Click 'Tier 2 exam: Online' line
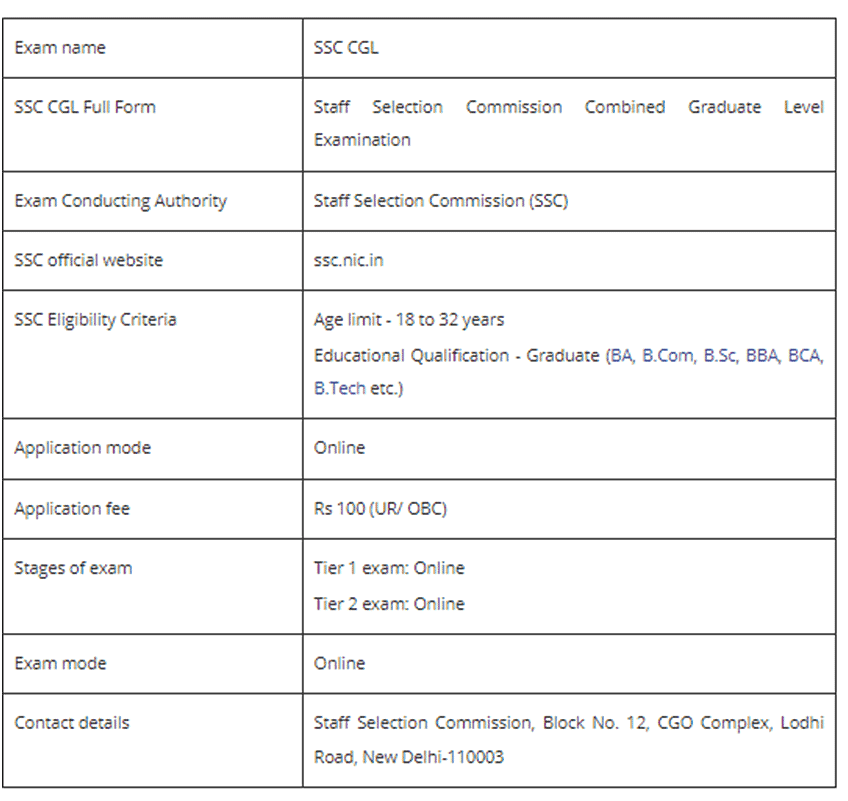This screenshot has width=848, height=801. pyautogui.click(x=389, y=604)
